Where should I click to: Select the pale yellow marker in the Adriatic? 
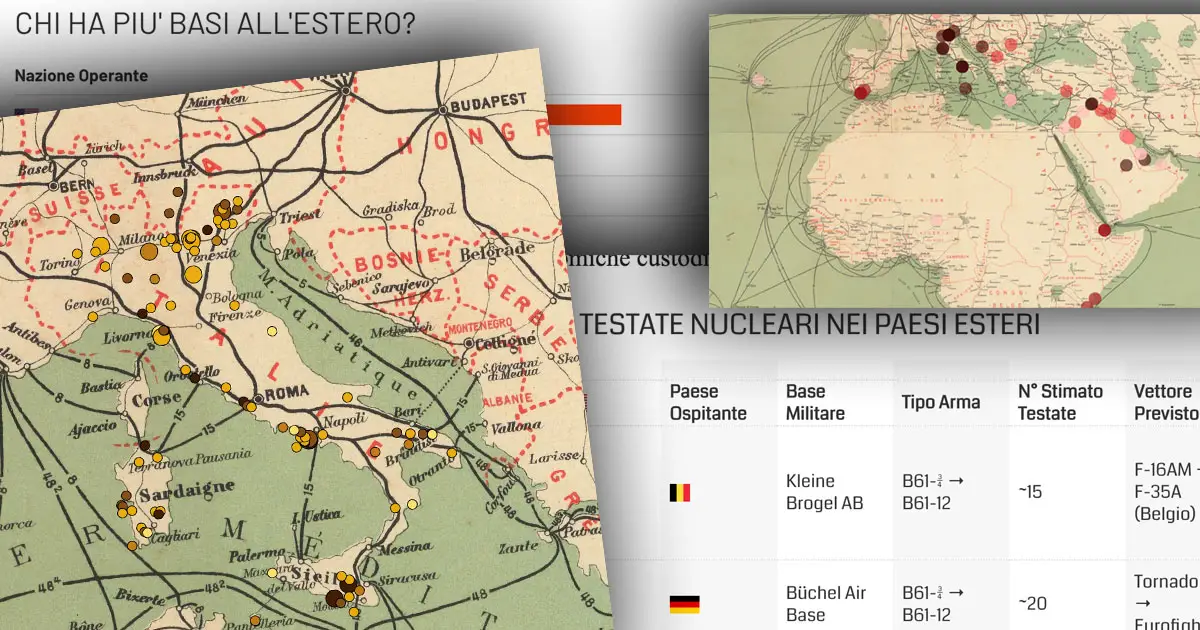(x=272, y=331)
